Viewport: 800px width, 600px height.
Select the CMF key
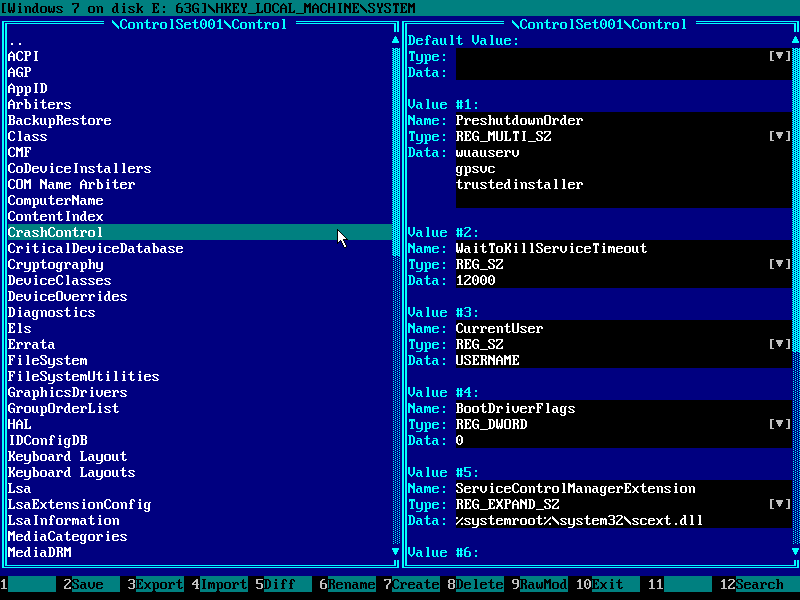199,152
